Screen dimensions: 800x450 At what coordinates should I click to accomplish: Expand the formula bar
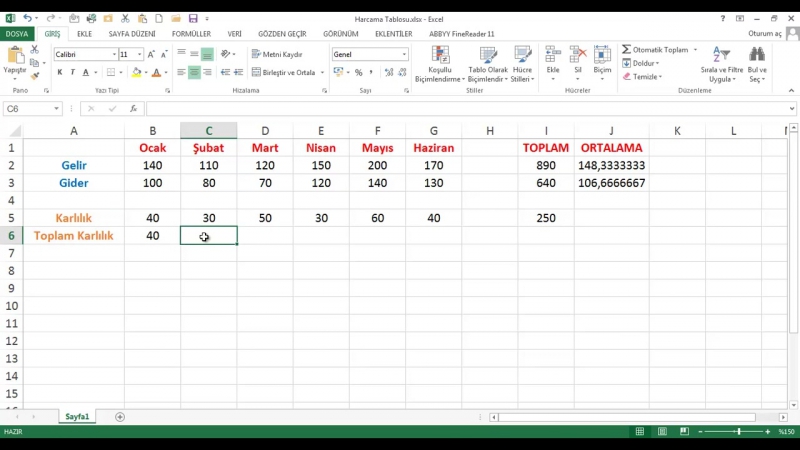click(x=791, y=109)
